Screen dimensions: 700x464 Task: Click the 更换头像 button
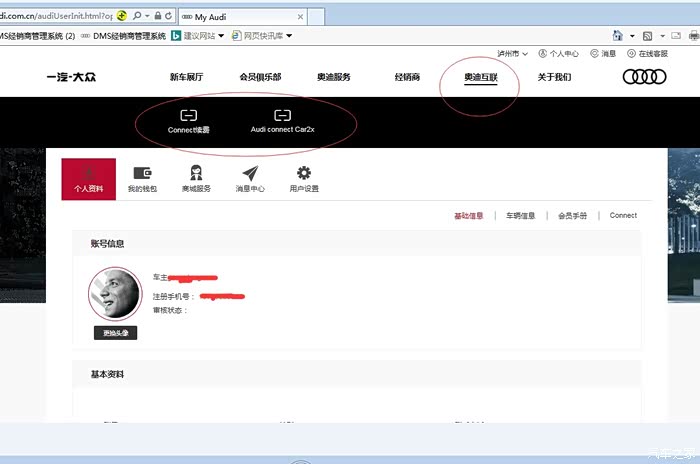[116, 333]
